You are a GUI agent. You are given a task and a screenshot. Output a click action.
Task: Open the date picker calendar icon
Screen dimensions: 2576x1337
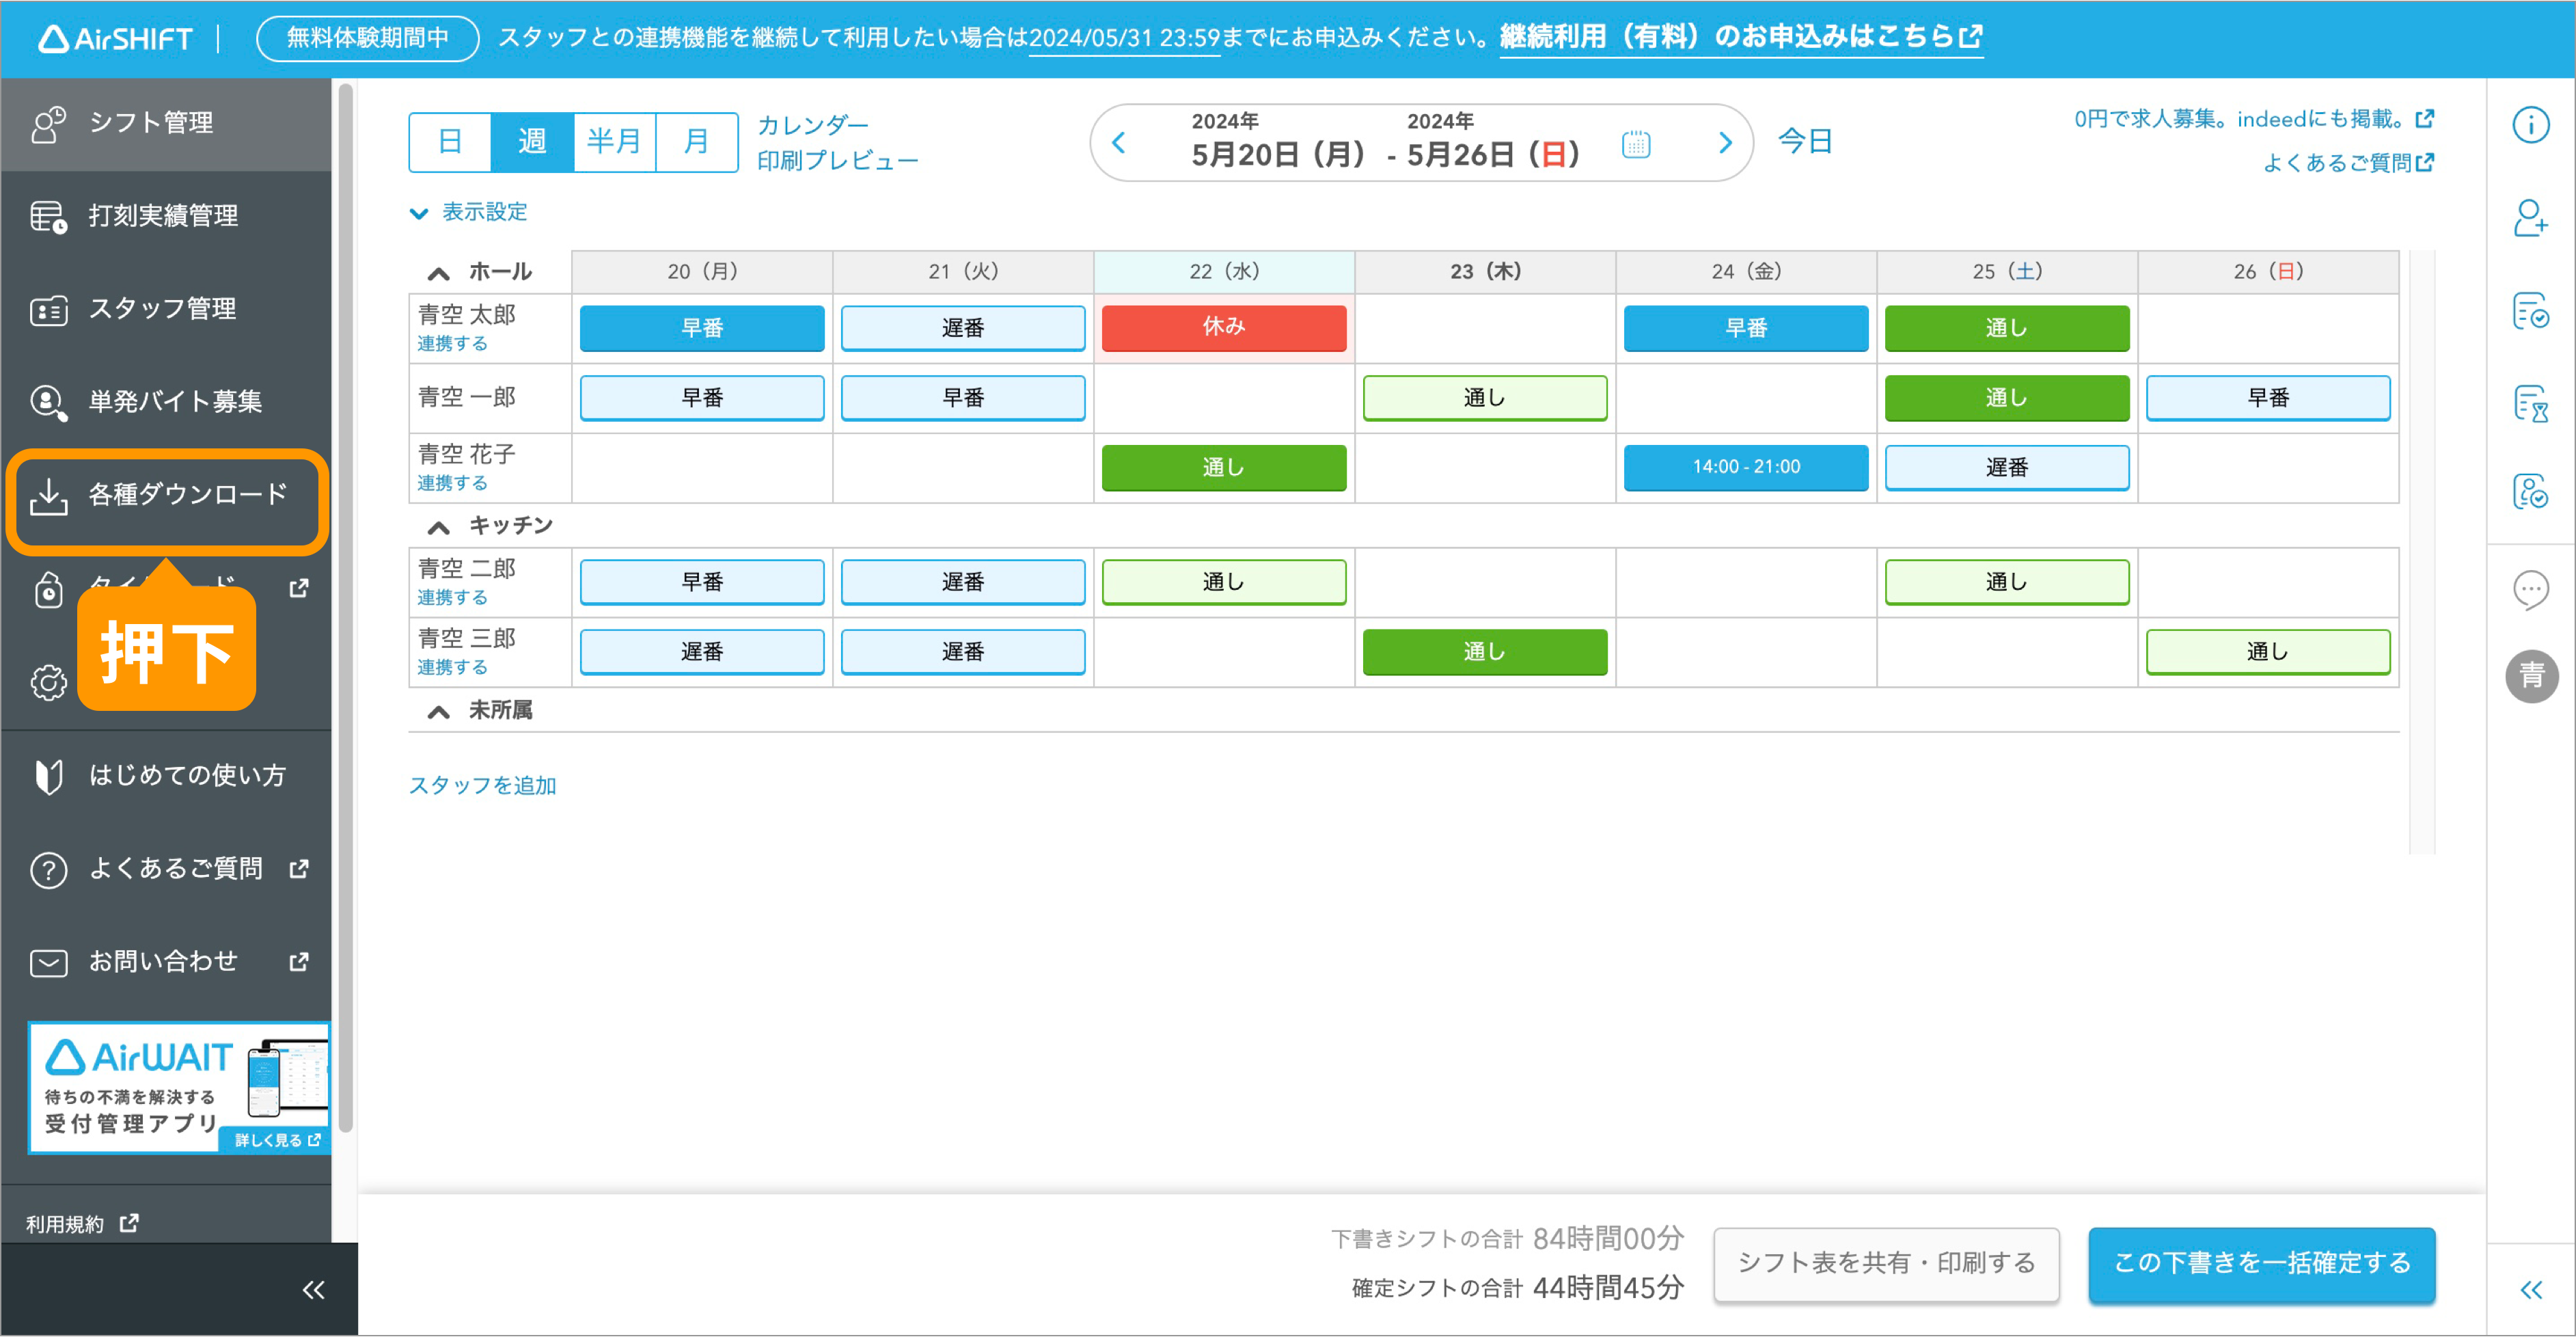[1635, 144]
